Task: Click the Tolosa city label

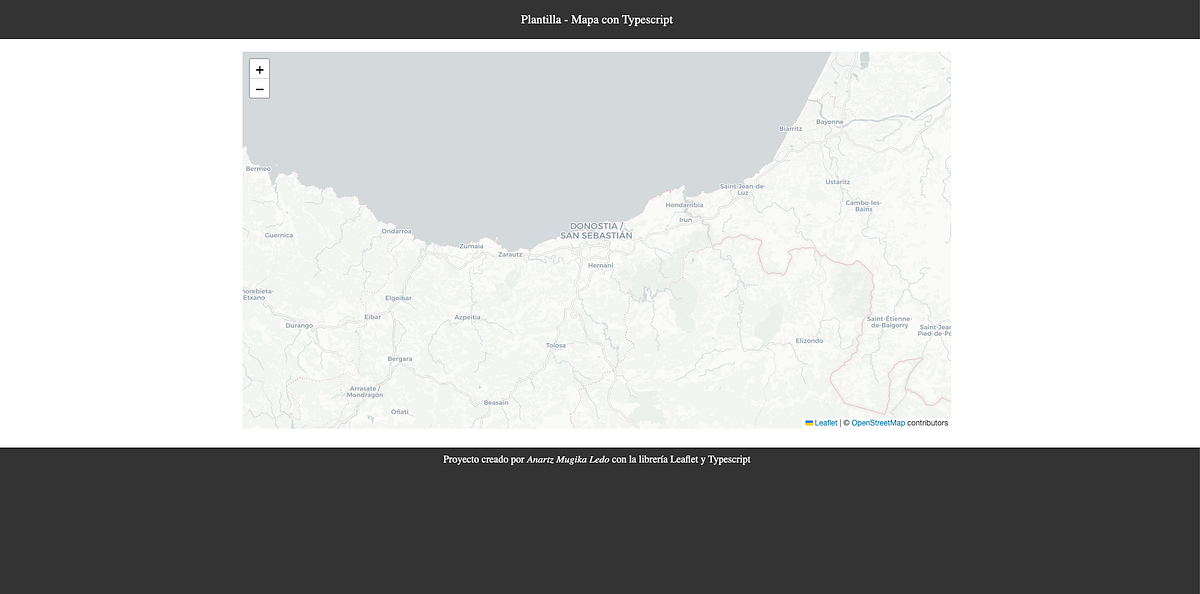Action: coord(554,343)
